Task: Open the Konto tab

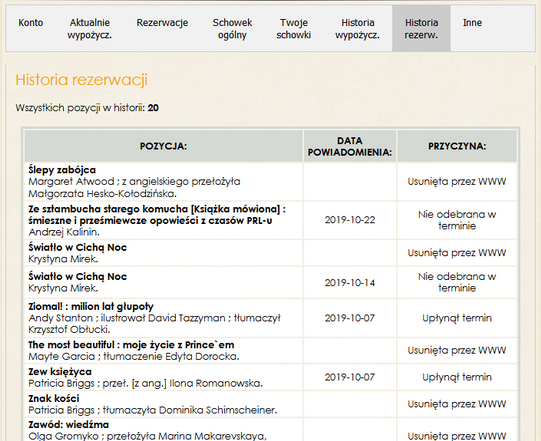Action: pos(31,23)
